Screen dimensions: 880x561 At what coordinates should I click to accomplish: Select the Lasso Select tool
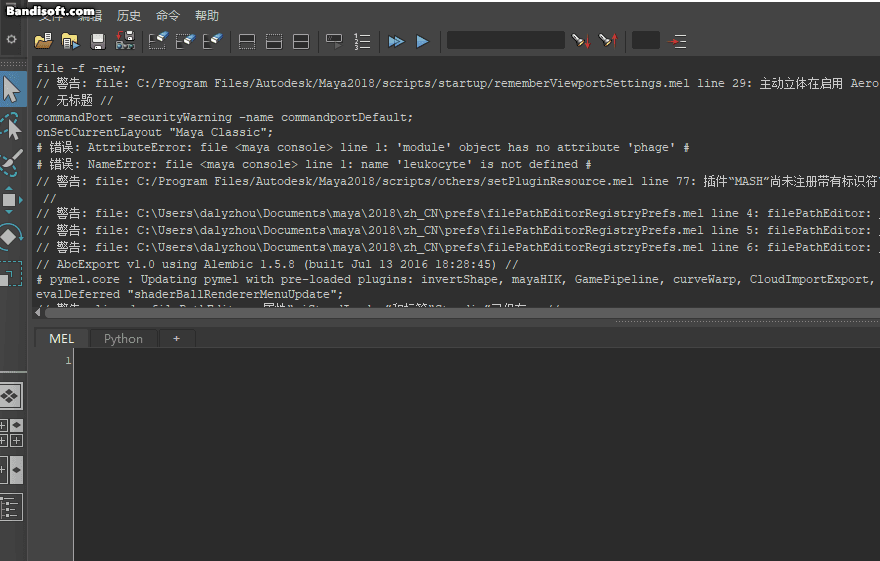point(11,127)
